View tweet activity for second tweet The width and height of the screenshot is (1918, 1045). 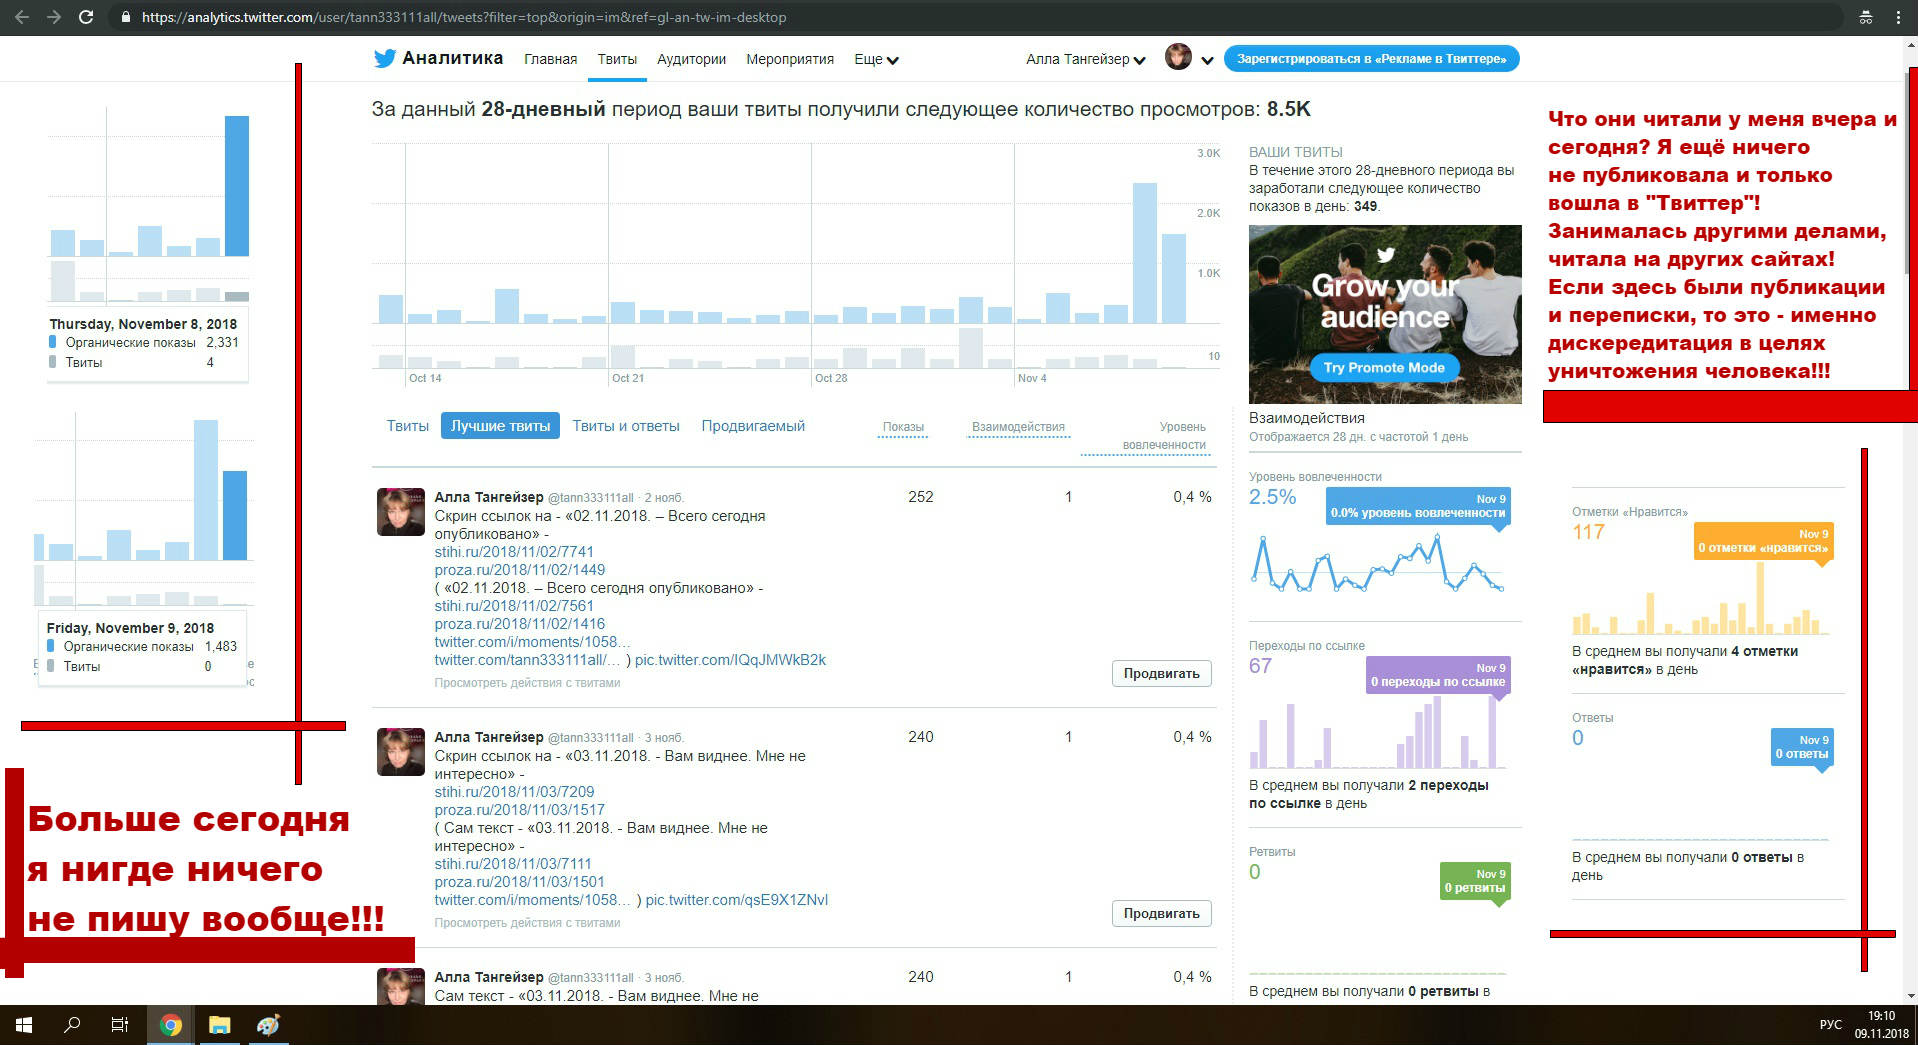coord(527,923)
